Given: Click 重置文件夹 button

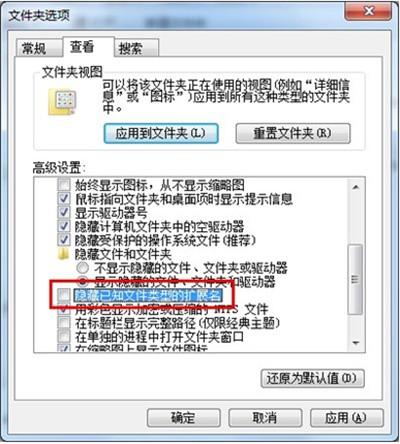Looking at the screenshot, I should (293, 133).
